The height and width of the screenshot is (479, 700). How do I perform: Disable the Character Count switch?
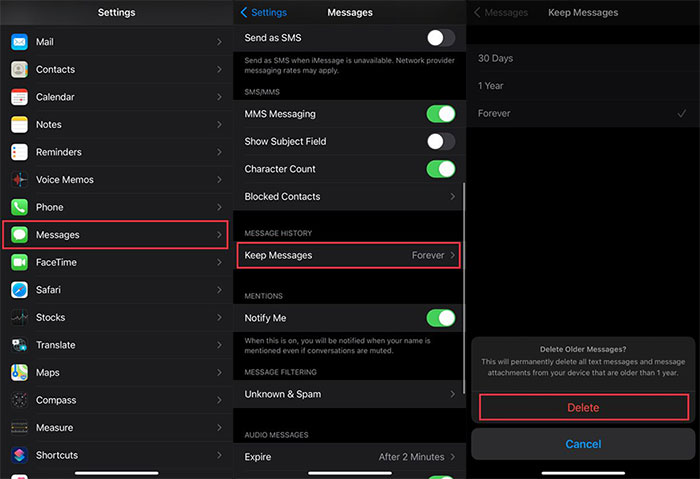[x=441, y=169]
